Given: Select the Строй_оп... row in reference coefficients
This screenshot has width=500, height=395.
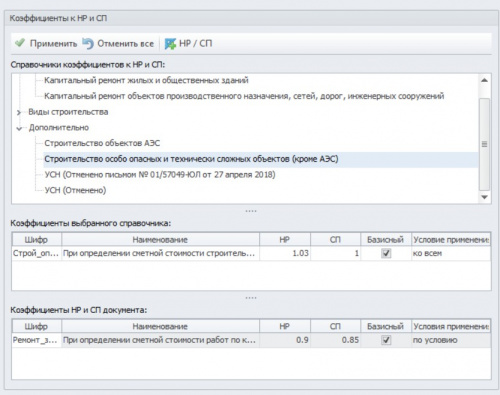Looking at the screenshot, I should [251, 253].
